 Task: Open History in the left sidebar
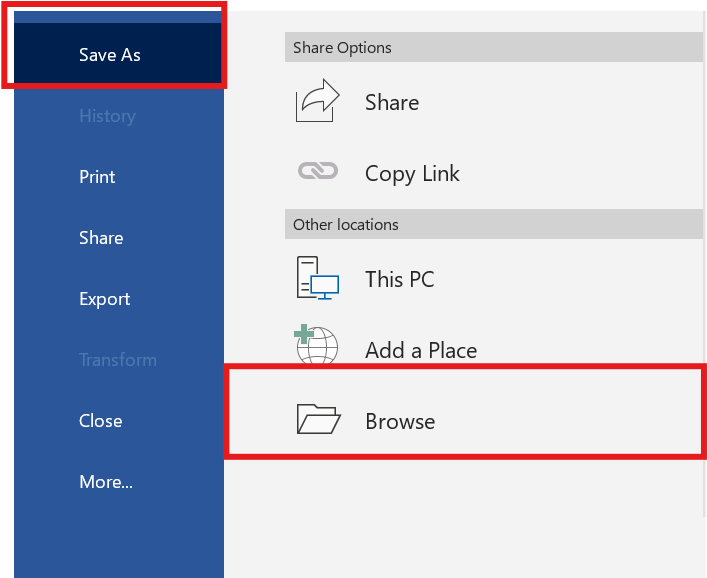click(x=107, y=116)
